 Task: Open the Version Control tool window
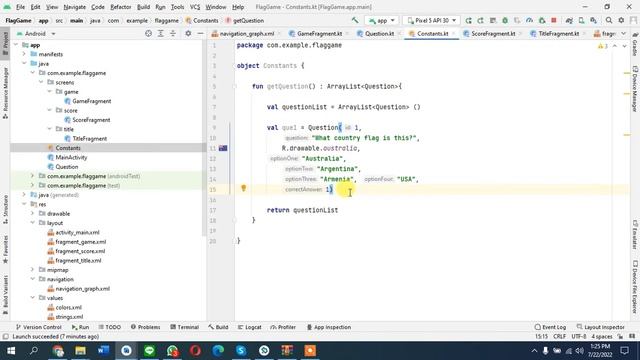pyautogui.click(x=38, y=327)
